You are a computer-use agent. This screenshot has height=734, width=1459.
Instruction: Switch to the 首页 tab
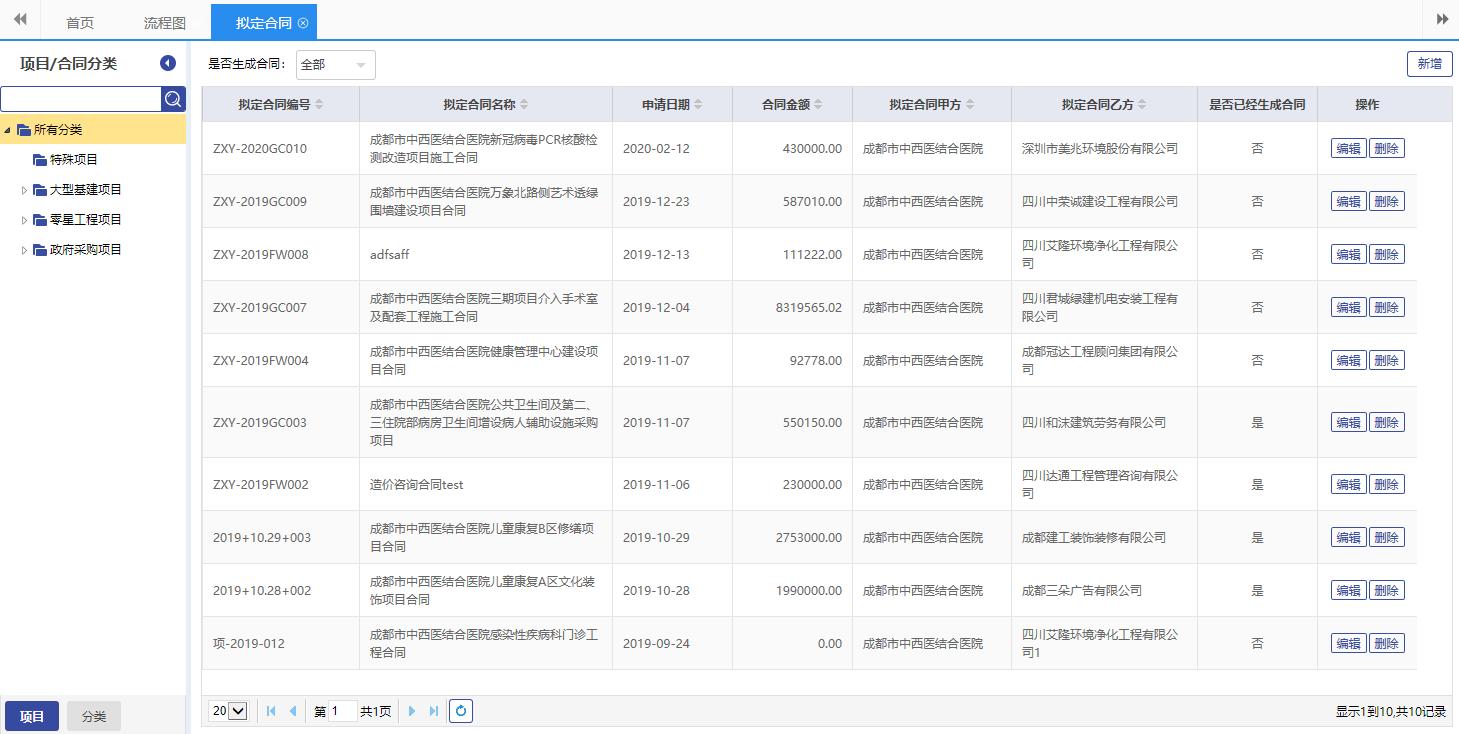click(80, 22)
